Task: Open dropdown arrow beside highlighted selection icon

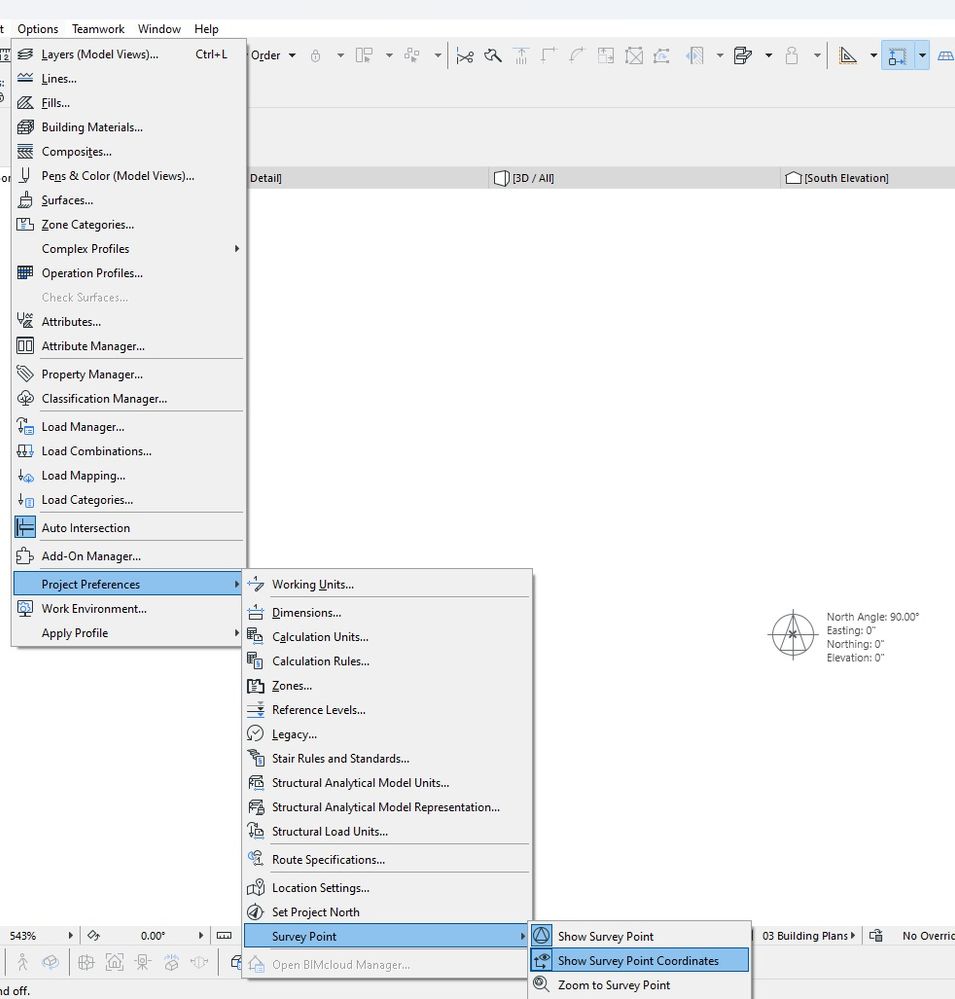Action: click(922, 55)
